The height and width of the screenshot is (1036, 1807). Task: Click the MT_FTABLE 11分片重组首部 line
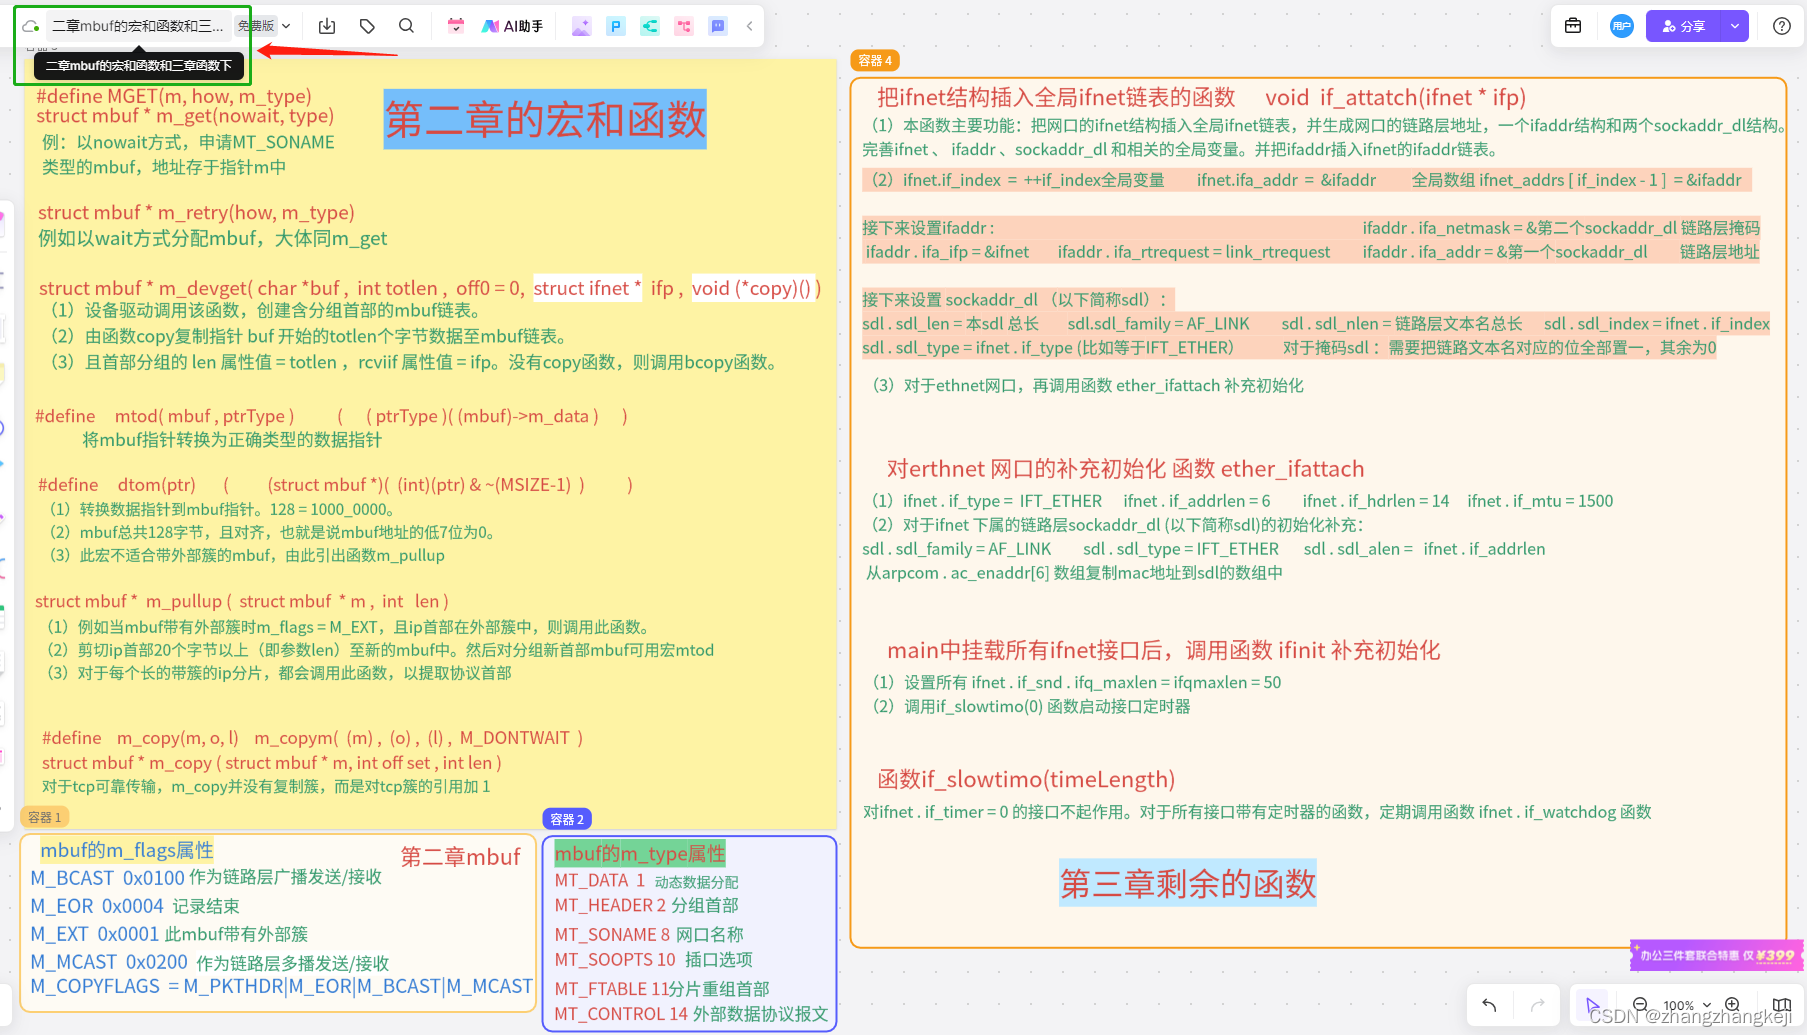[662, 988]
